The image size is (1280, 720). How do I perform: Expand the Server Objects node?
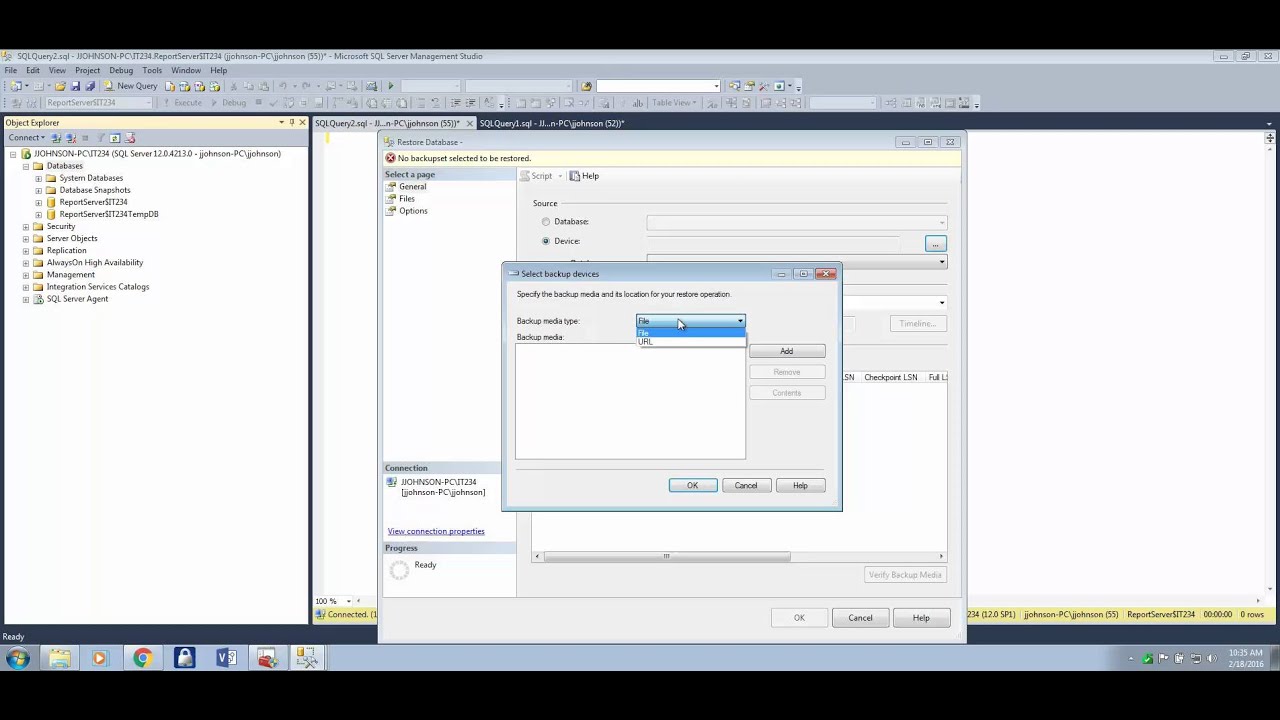pyautogui.click(x=26, y=239)
